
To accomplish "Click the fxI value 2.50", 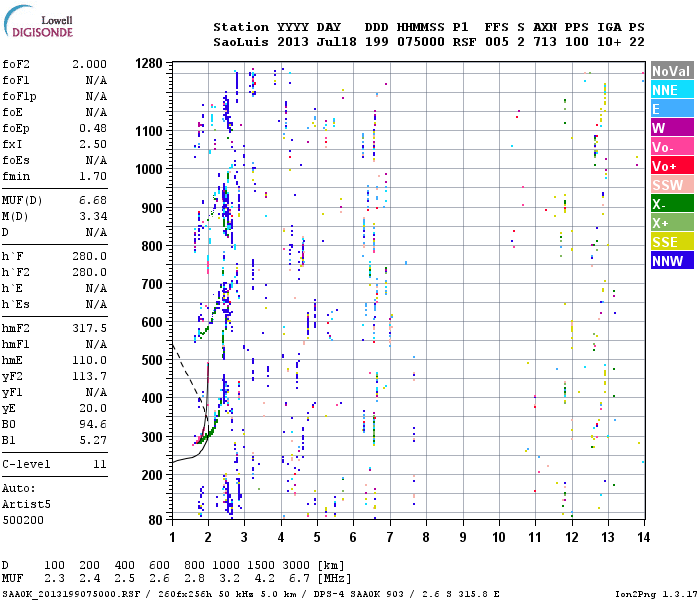I will [x=93, y=144].
